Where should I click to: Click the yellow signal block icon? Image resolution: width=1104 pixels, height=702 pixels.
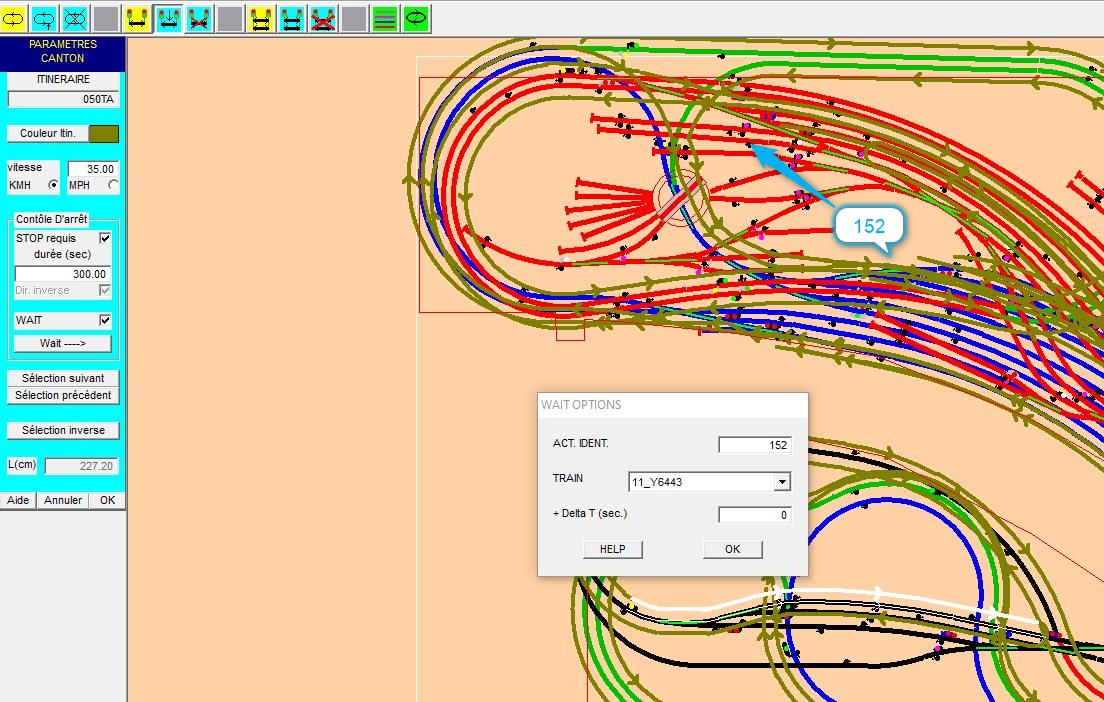137,19
